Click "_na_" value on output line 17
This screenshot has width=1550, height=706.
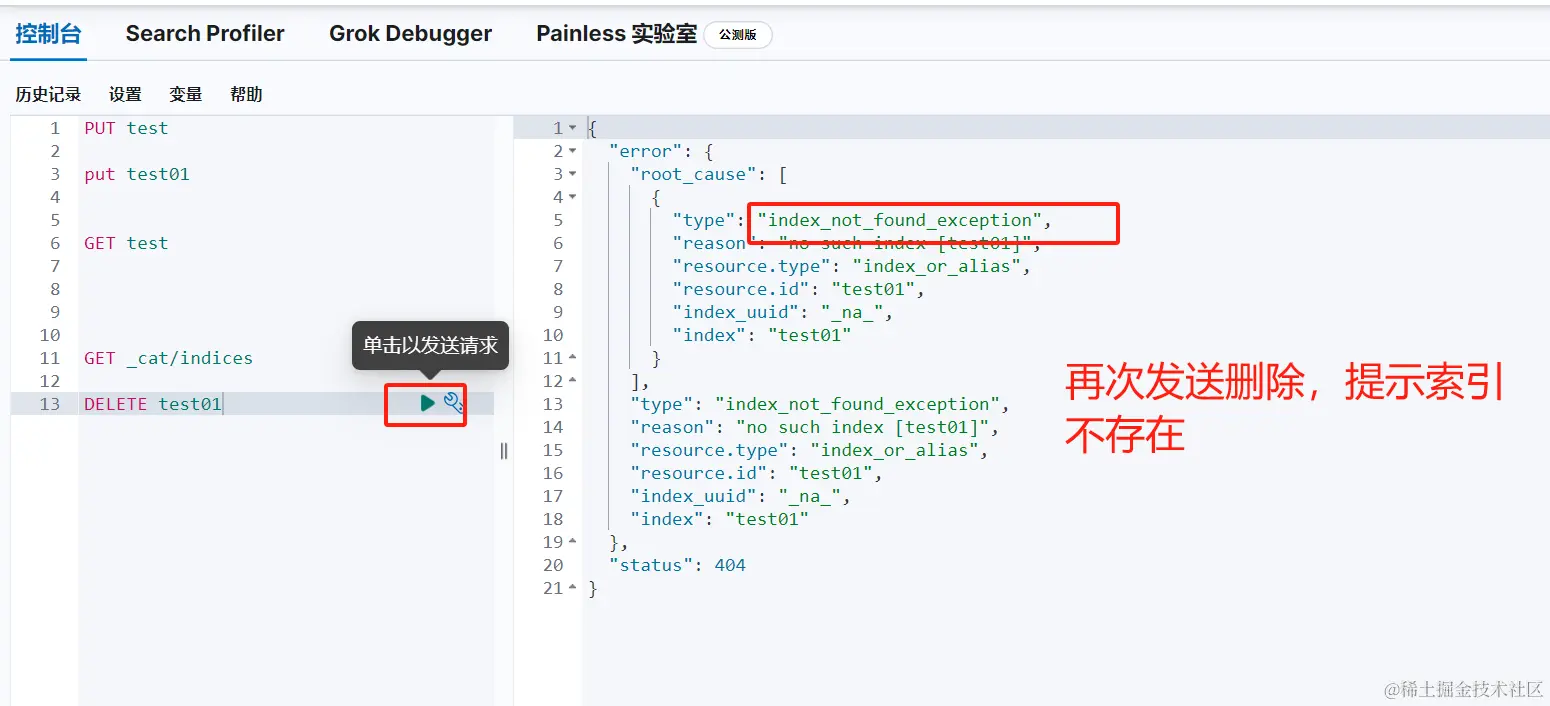(x=809, y=496)
